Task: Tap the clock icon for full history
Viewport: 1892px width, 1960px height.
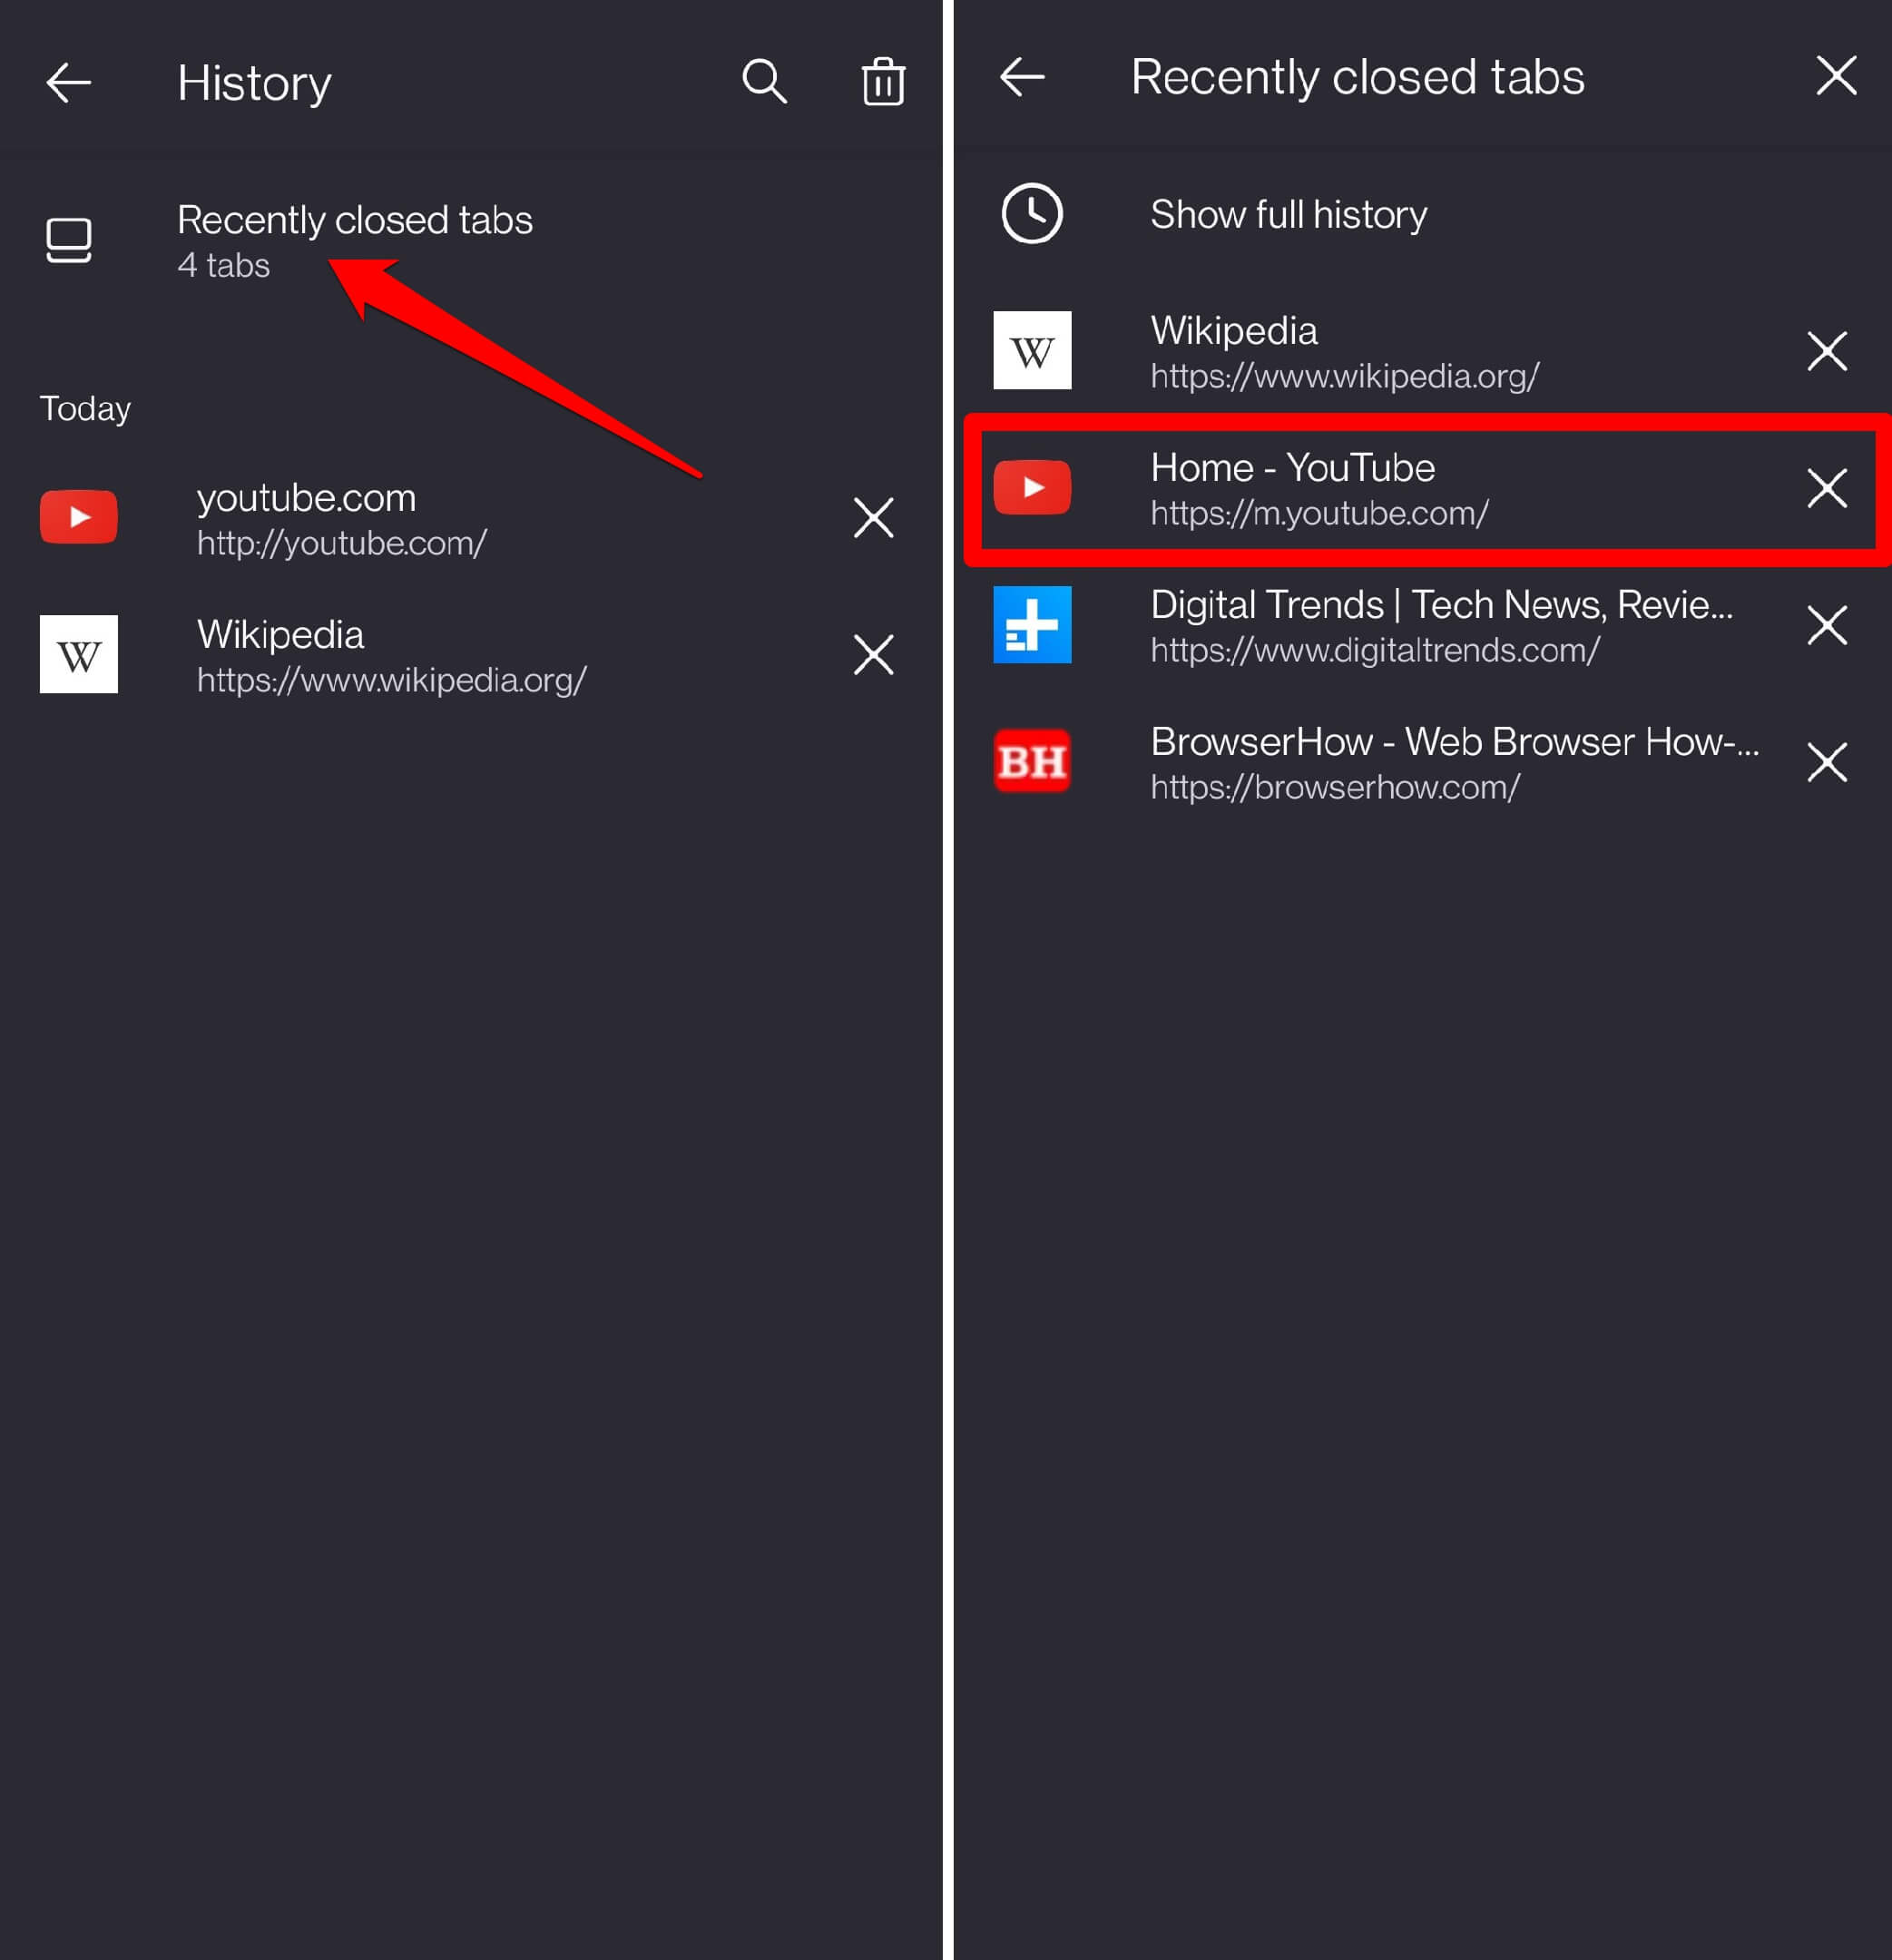Action: [x=1032, y=213]
